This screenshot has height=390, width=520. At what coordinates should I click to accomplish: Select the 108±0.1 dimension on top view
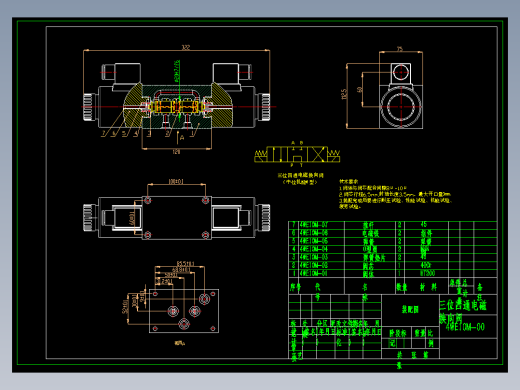(x=176, y=181)
